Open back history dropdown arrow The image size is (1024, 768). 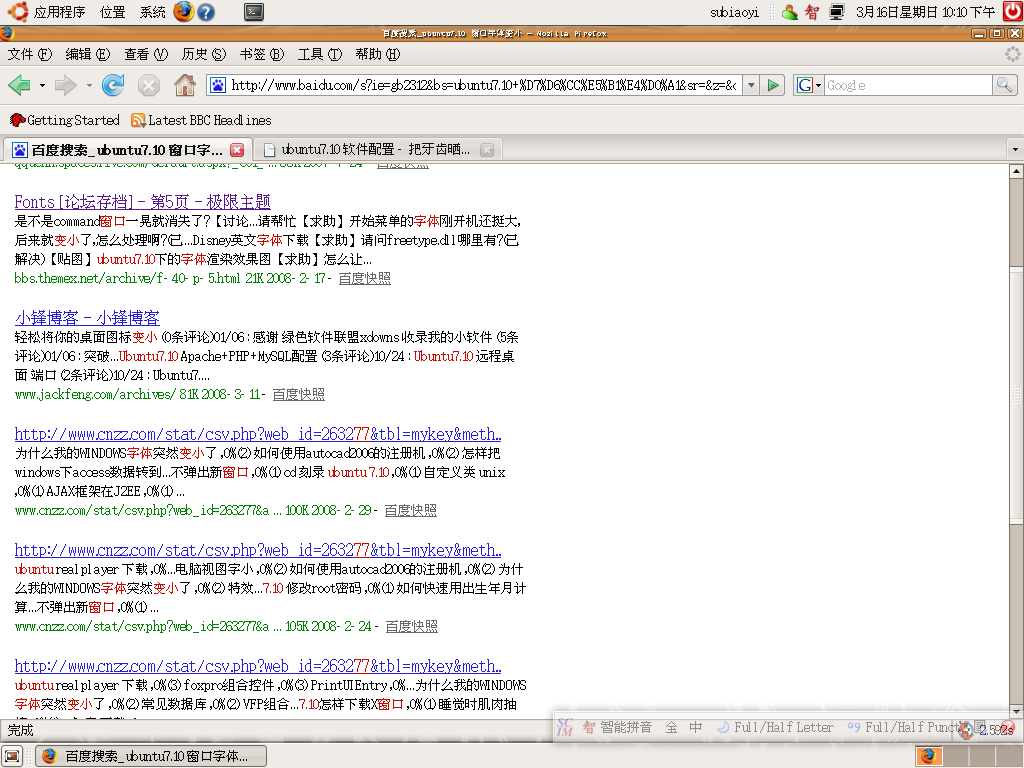42,86
